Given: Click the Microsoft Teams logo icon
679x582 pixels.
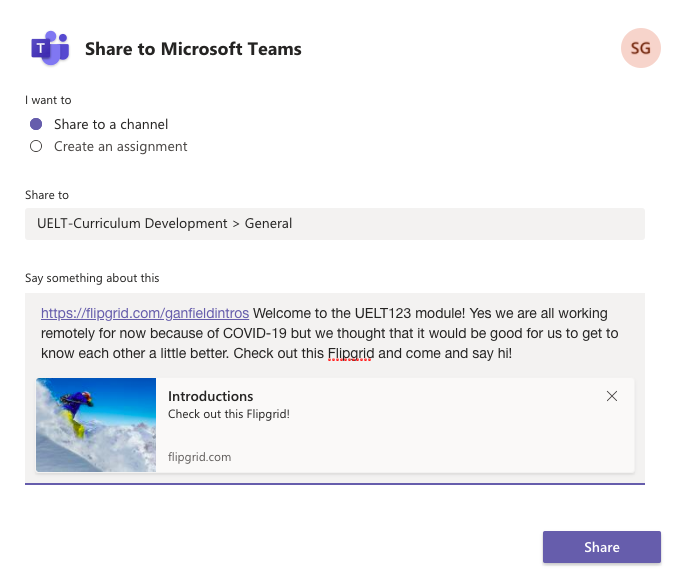Looking at the screenshot, I should (x=49, y=48).
